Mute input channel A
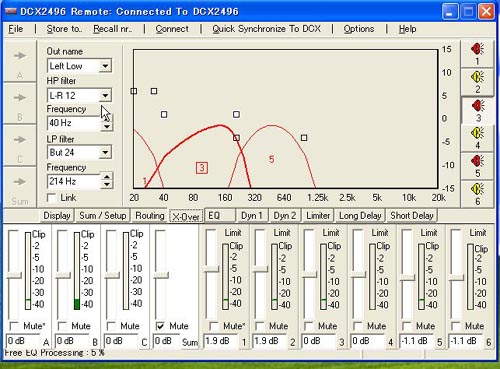 14,326
